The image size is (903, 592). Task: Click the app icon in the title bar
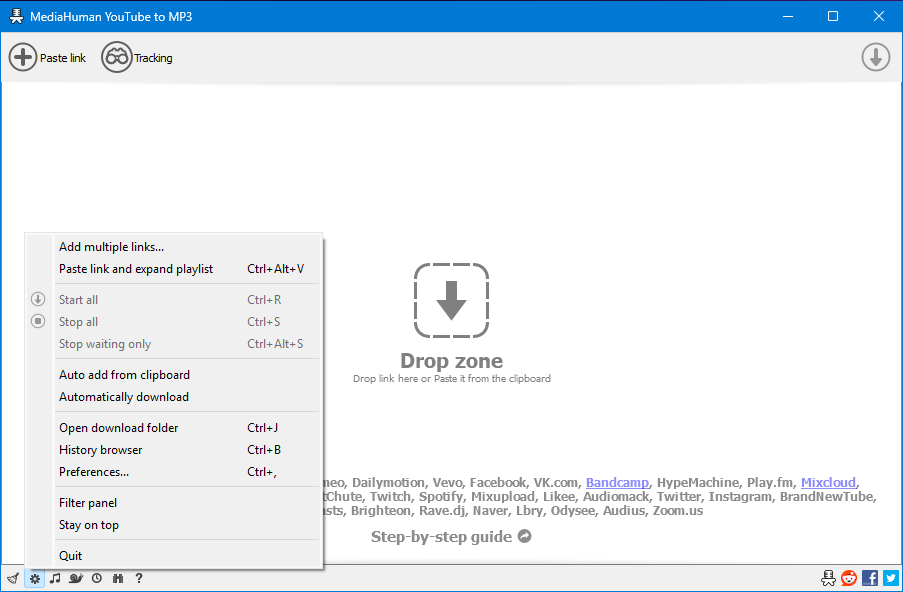16,16
